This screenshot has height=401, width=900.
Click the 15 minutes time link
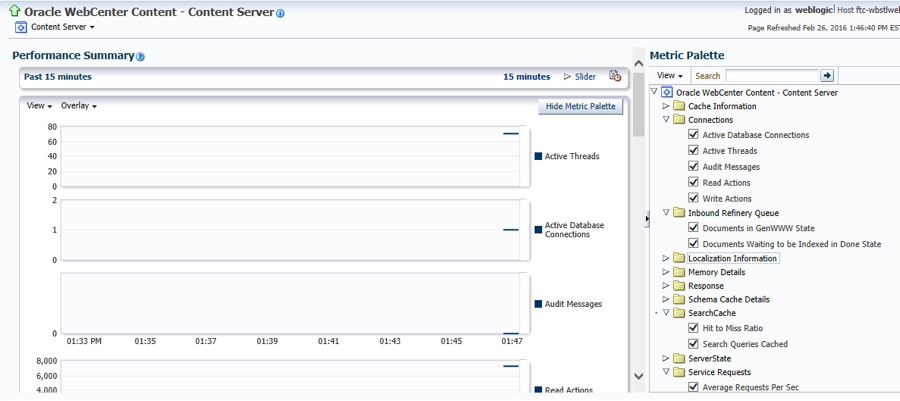526,76
